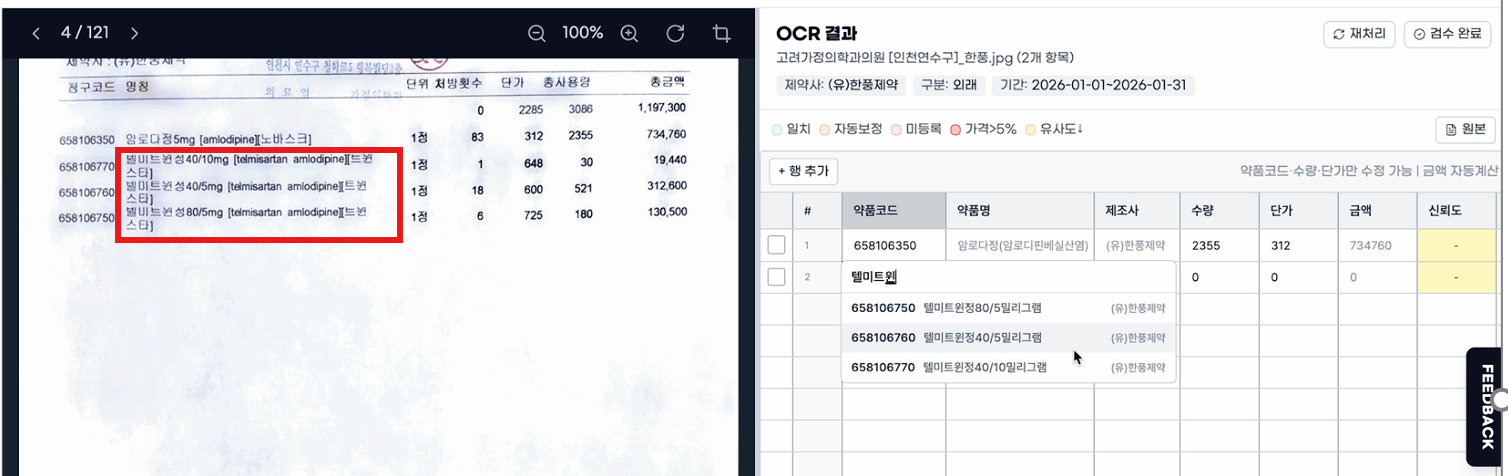Activate the crop tool

click(x=721, y=33)
